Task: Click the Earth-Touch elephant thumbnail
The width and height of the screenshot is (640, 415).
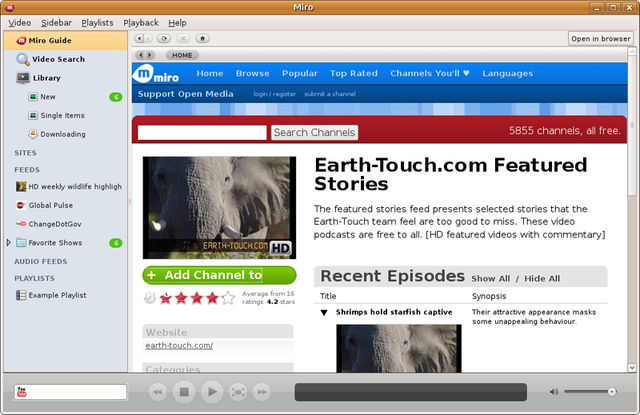Action: (x=219, y=208)
